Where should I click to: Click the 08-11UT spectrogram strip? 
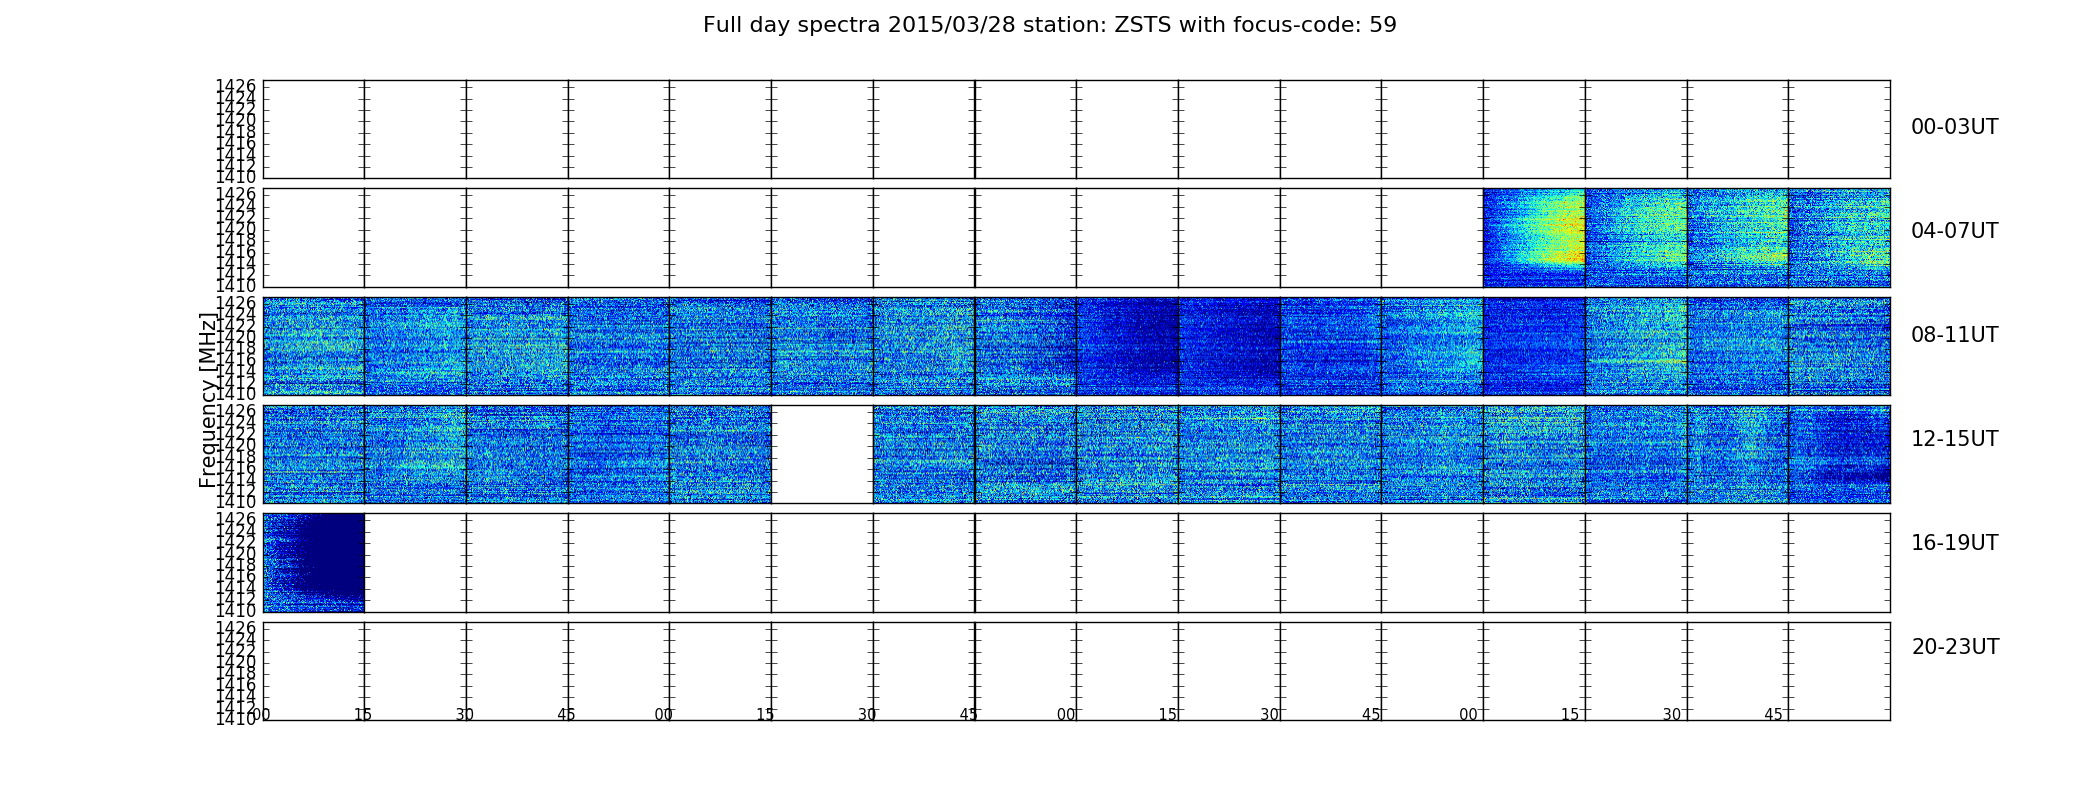tap(1076, 346)
